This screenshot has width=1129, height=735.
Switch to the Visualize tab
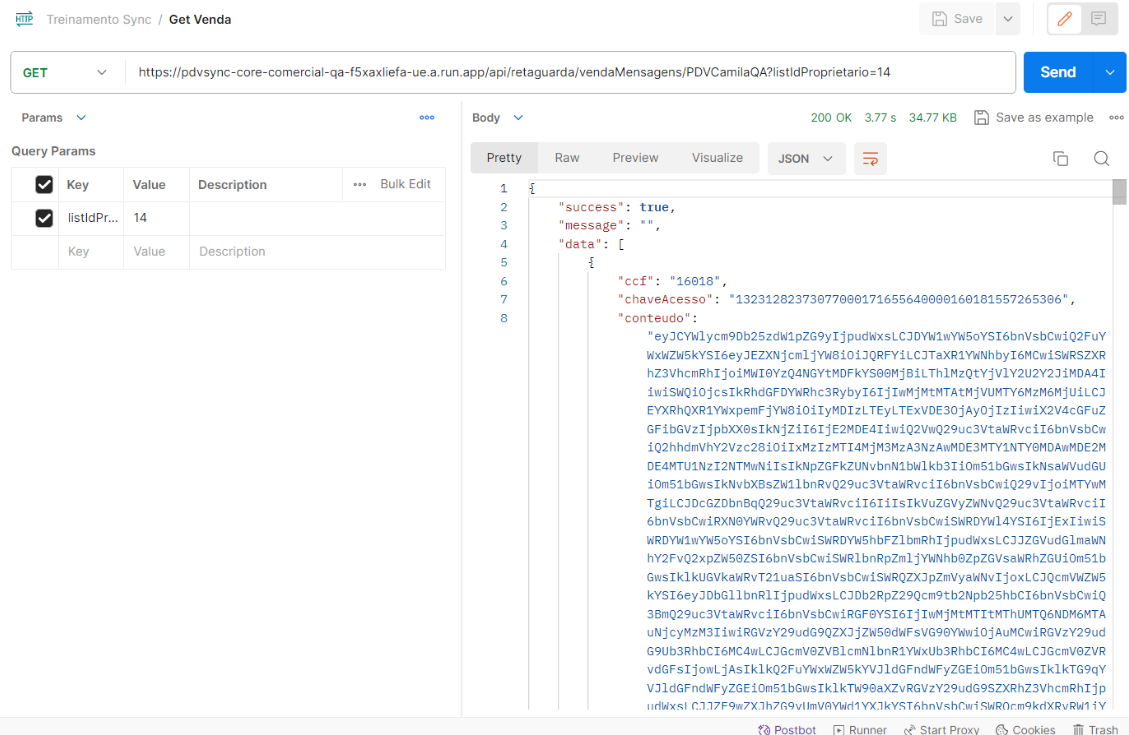tap(717, 158)
